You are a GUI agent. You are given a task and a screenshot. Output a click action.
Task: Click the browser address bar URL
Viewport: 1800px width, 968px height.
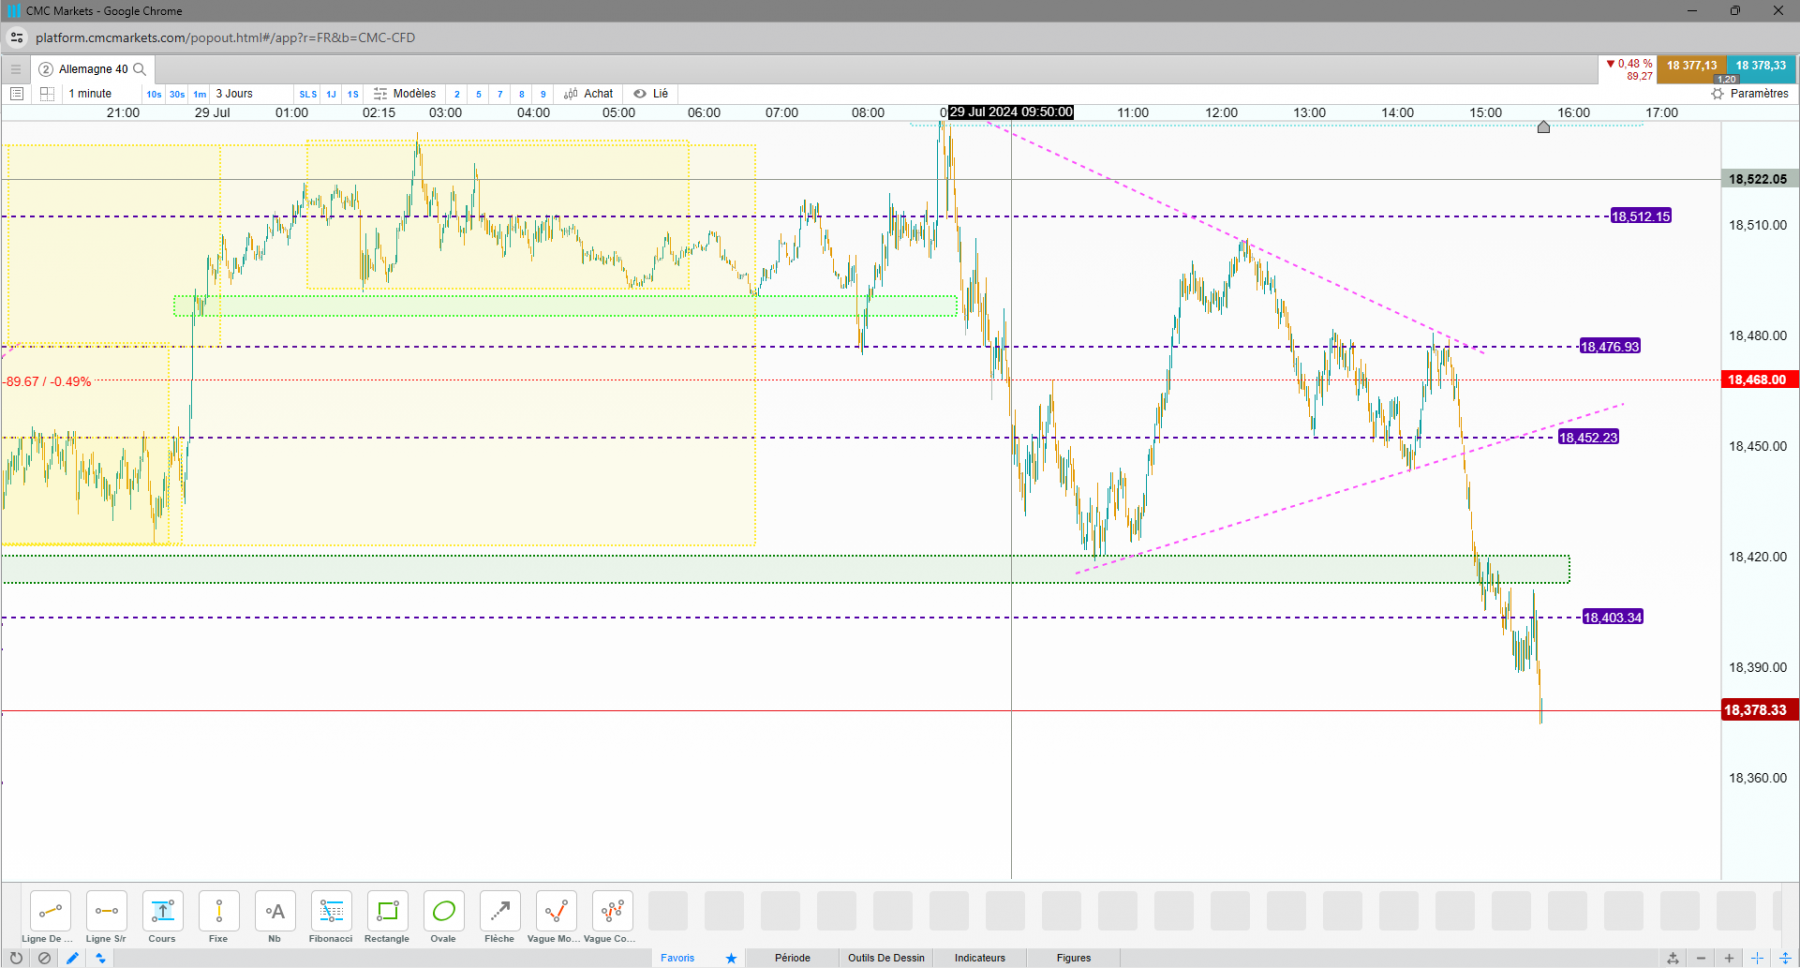(225, 38)
